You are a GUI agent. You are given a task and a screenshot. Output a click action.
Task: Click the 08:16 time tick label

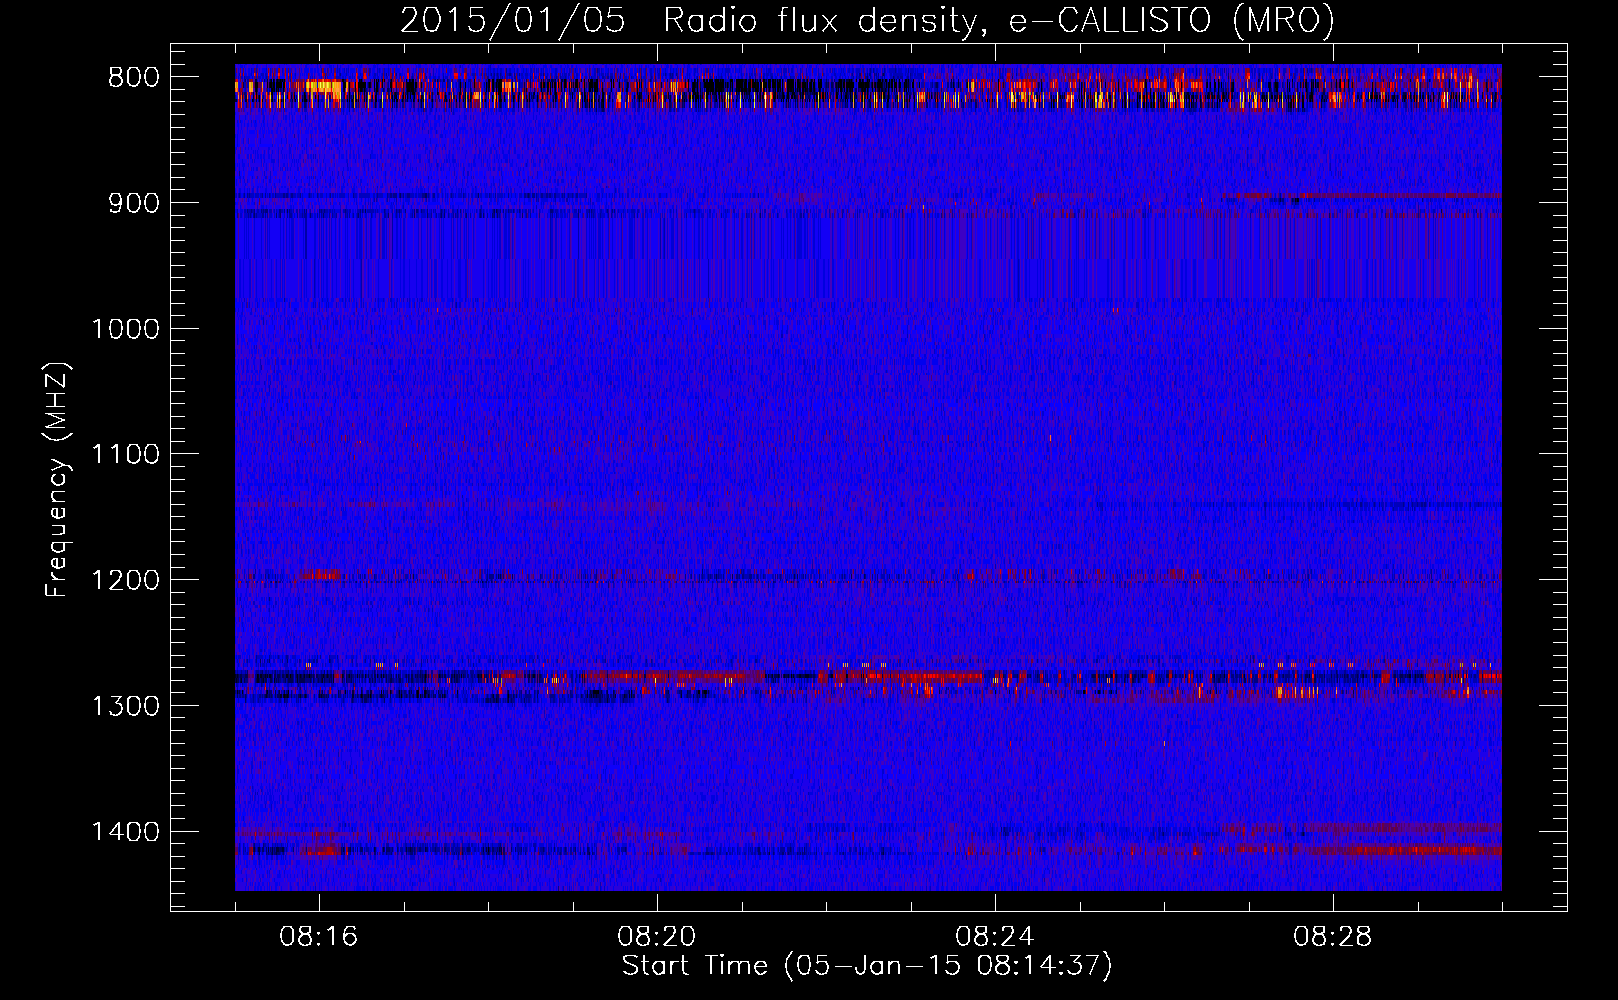319,937
